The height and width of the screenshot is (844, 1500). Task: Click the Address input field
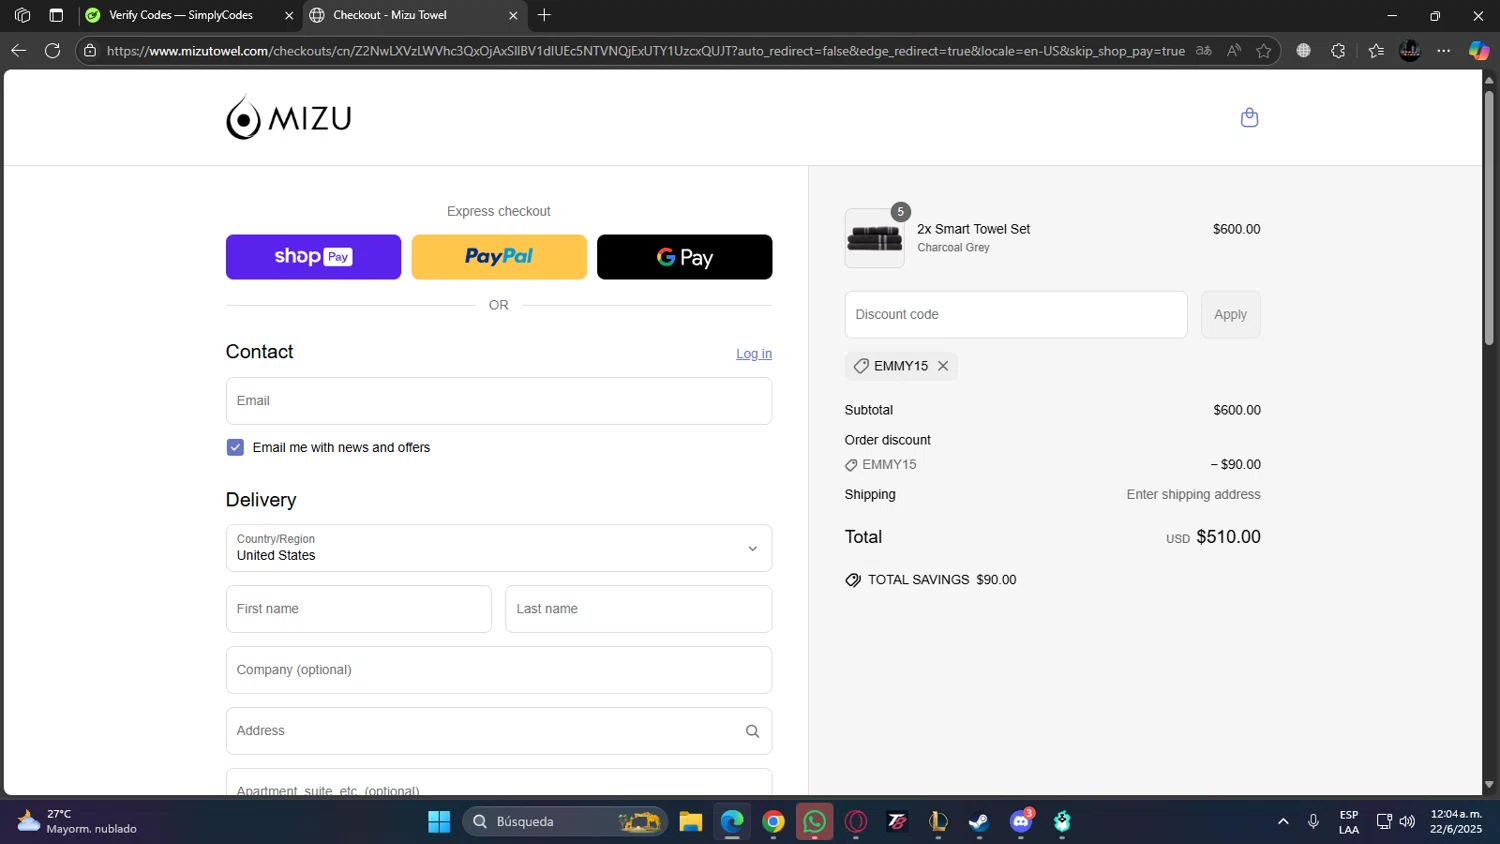[499, 731]
